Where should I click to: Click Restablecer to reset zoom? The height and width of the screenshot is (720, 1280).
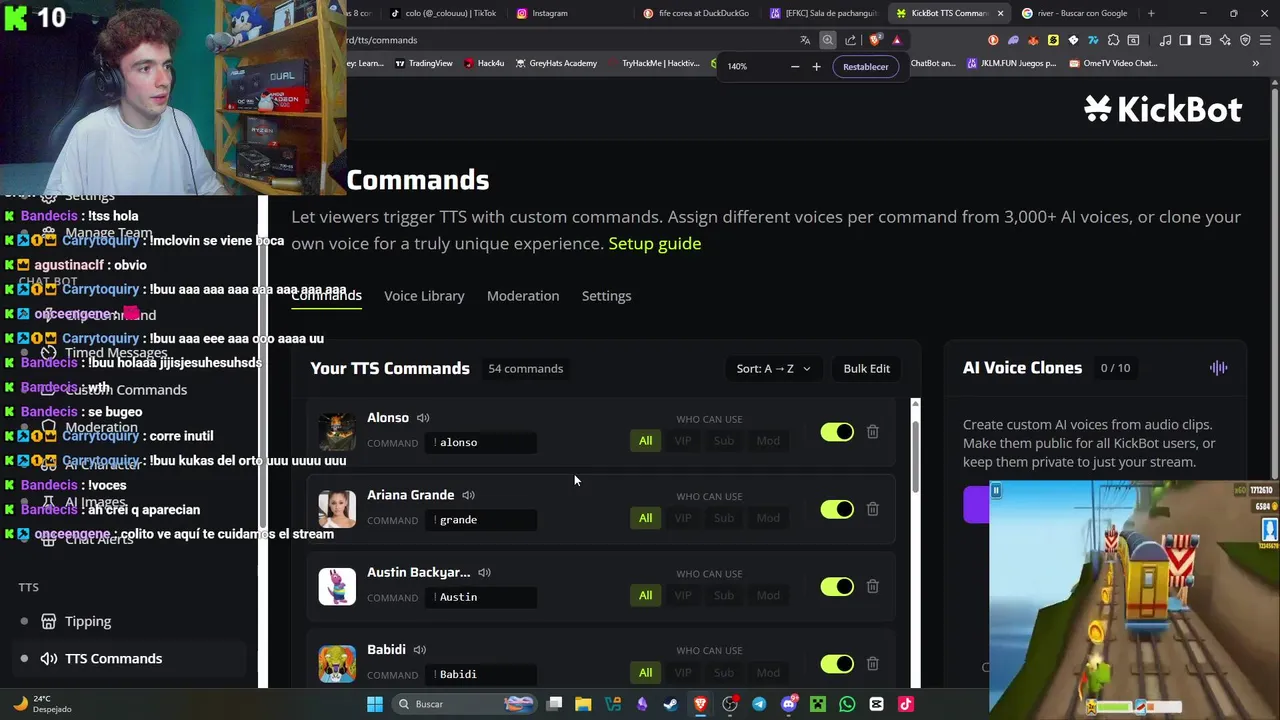click(865, 67)
